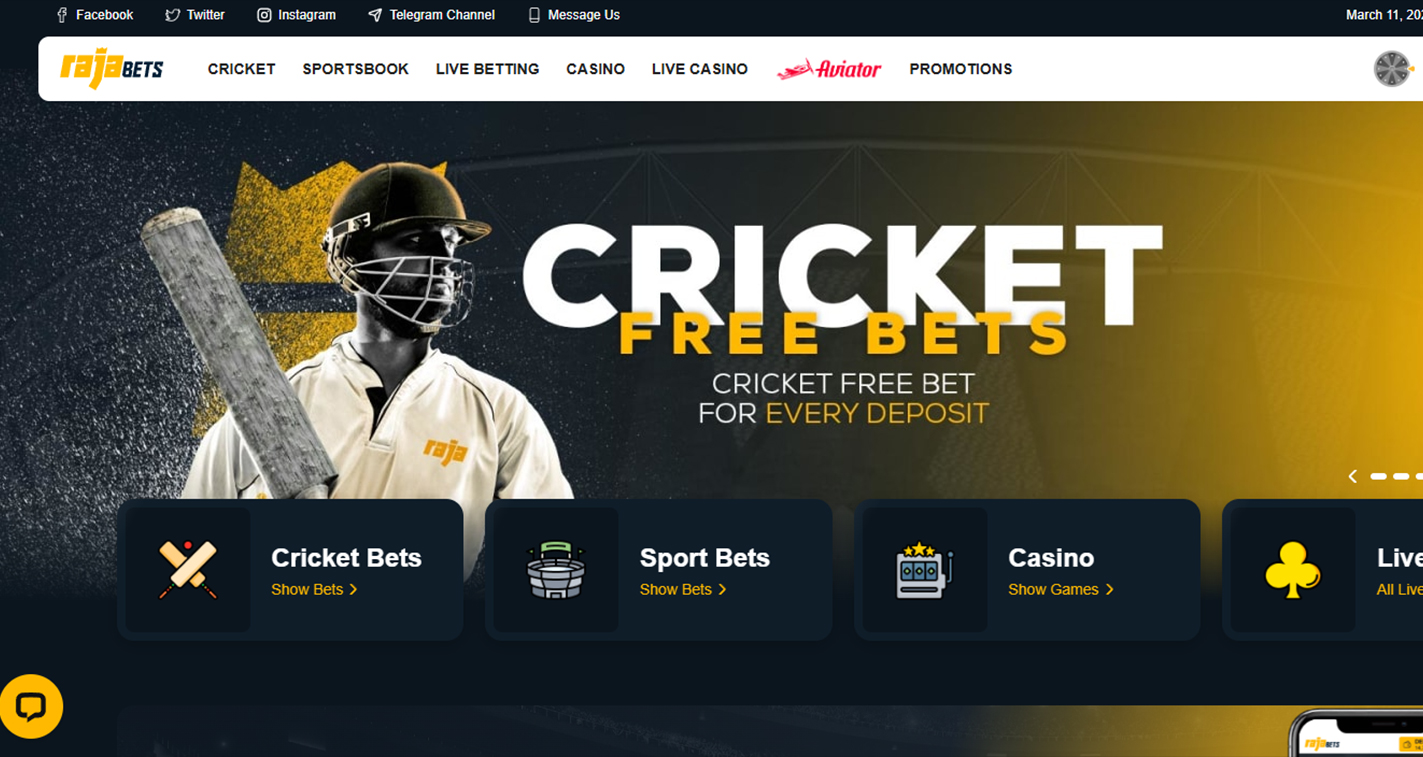Open Show Bets under Cricket Bets
Image resolution: width=1423 pixels, height=757 pixels.
314,589
